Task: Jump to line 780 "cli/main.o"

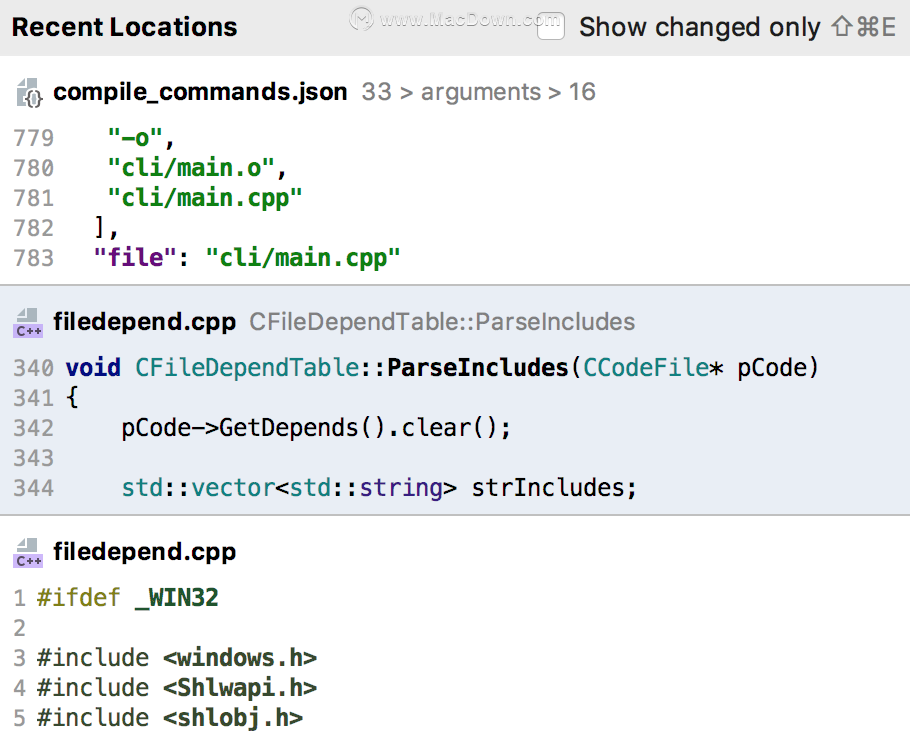Action: (x=197, y=168)
